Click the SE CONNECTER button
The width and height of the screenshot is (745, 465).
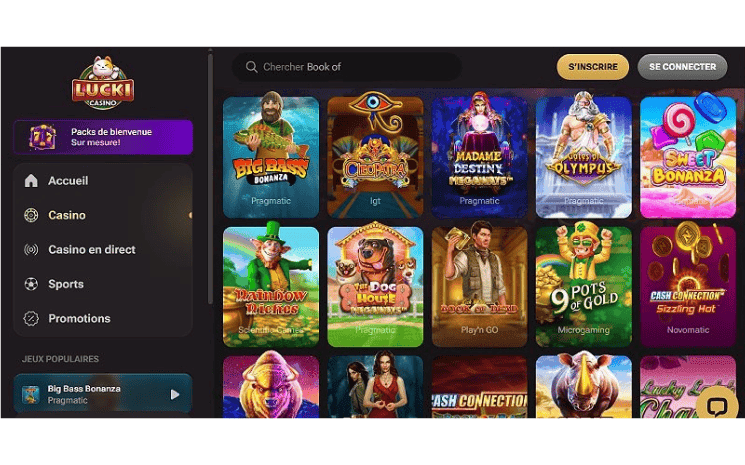pyautogui.click(x=682, y=67)
